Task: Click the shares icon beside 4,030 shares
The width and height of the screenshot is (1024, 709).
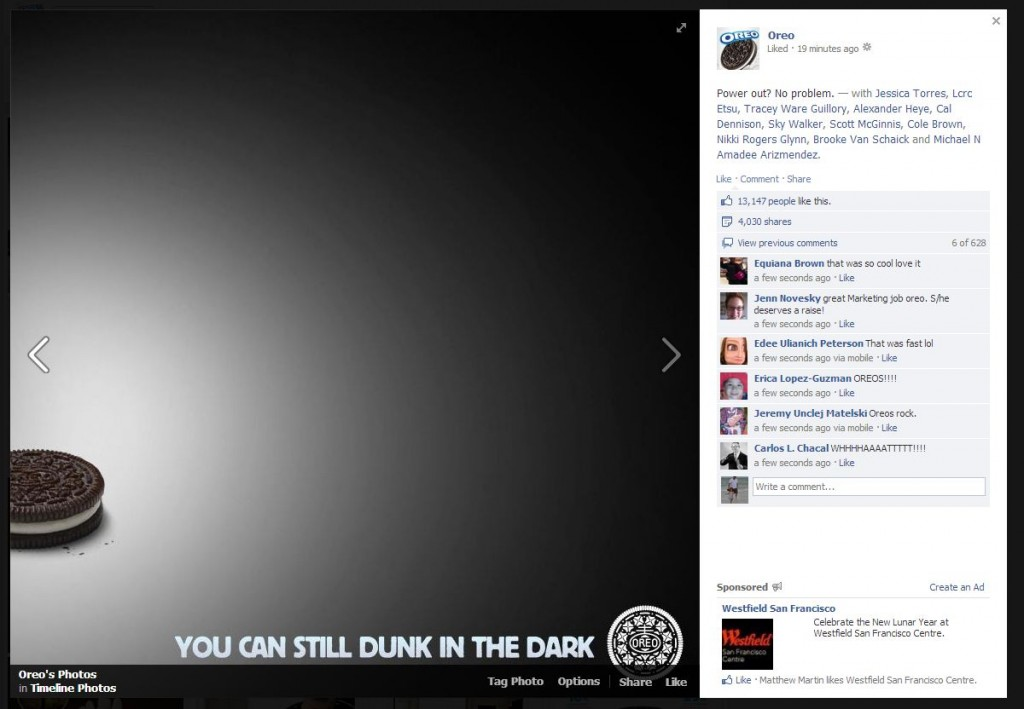Action: click(x=727, y=222)
